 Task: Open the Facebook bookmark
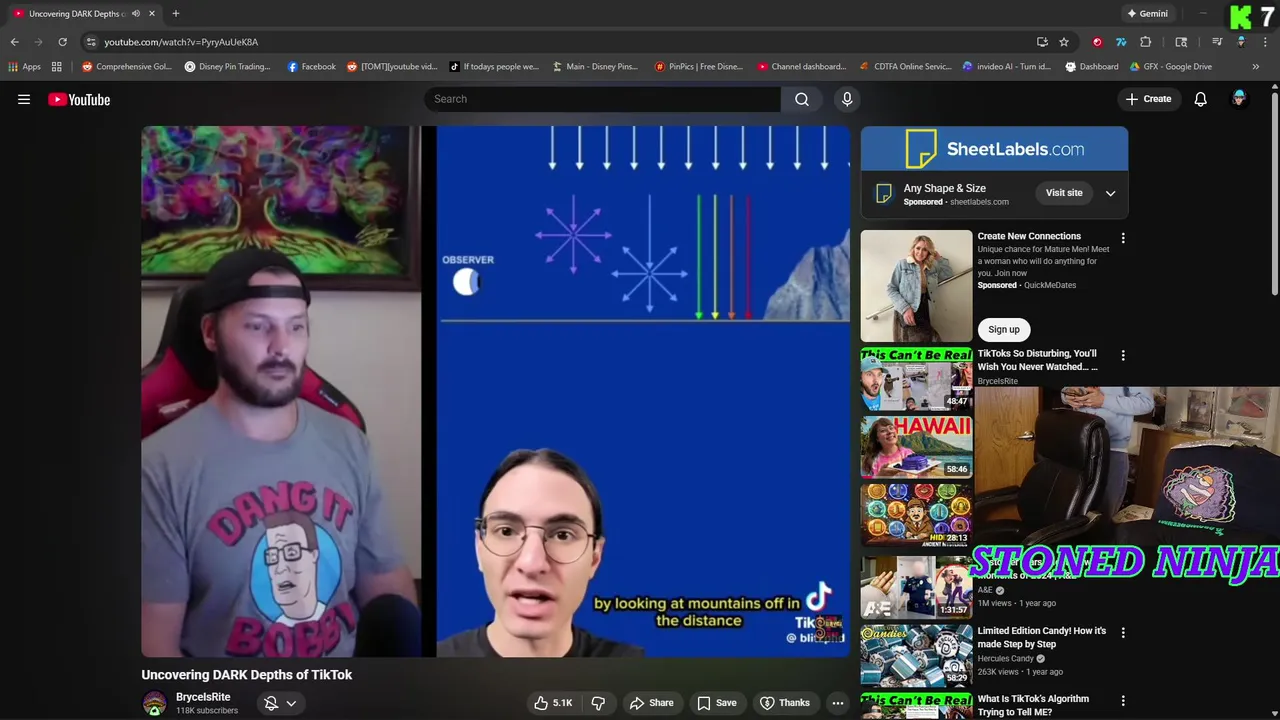311,67
